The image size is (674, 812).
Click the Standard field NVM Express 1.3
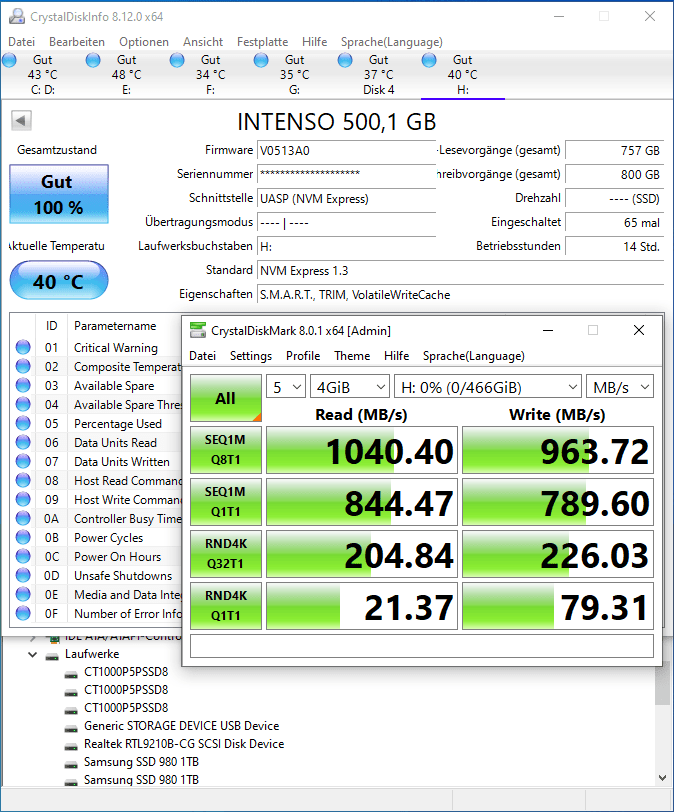460,271
